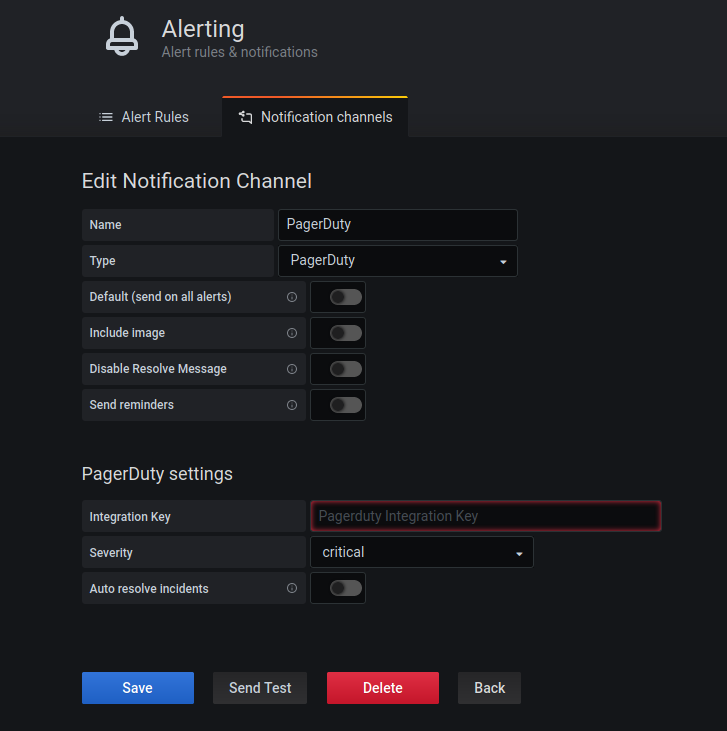Click the Send reminders label
The image size is (727, 731).
click(132, 405)
